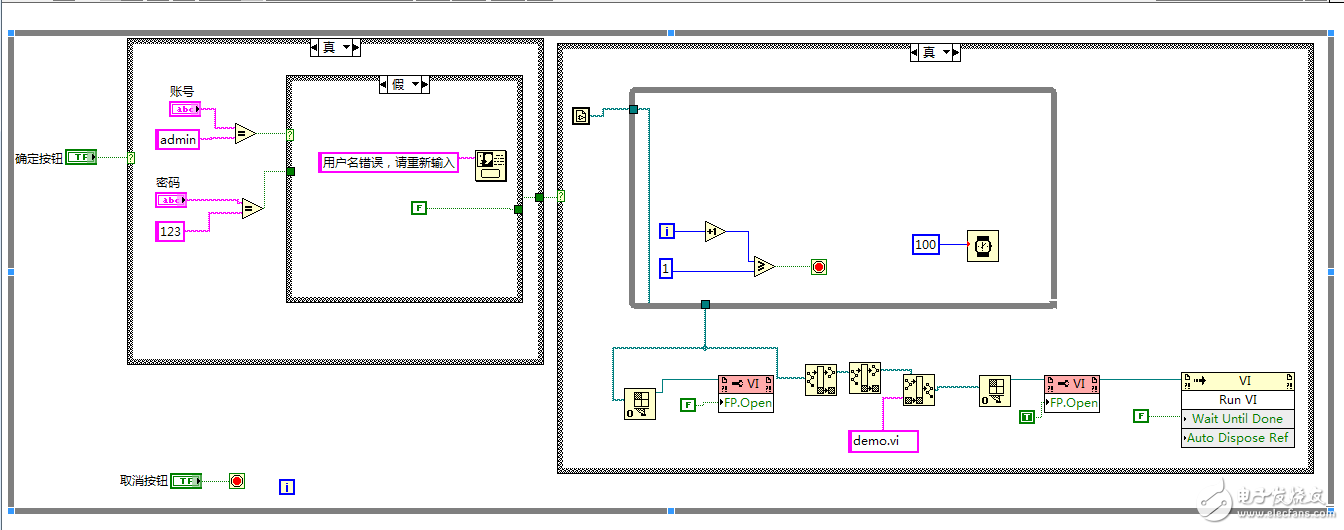This screenshot has height=530, width=1344.
Task: Click the demo.vi string constant
Action: 883,440
